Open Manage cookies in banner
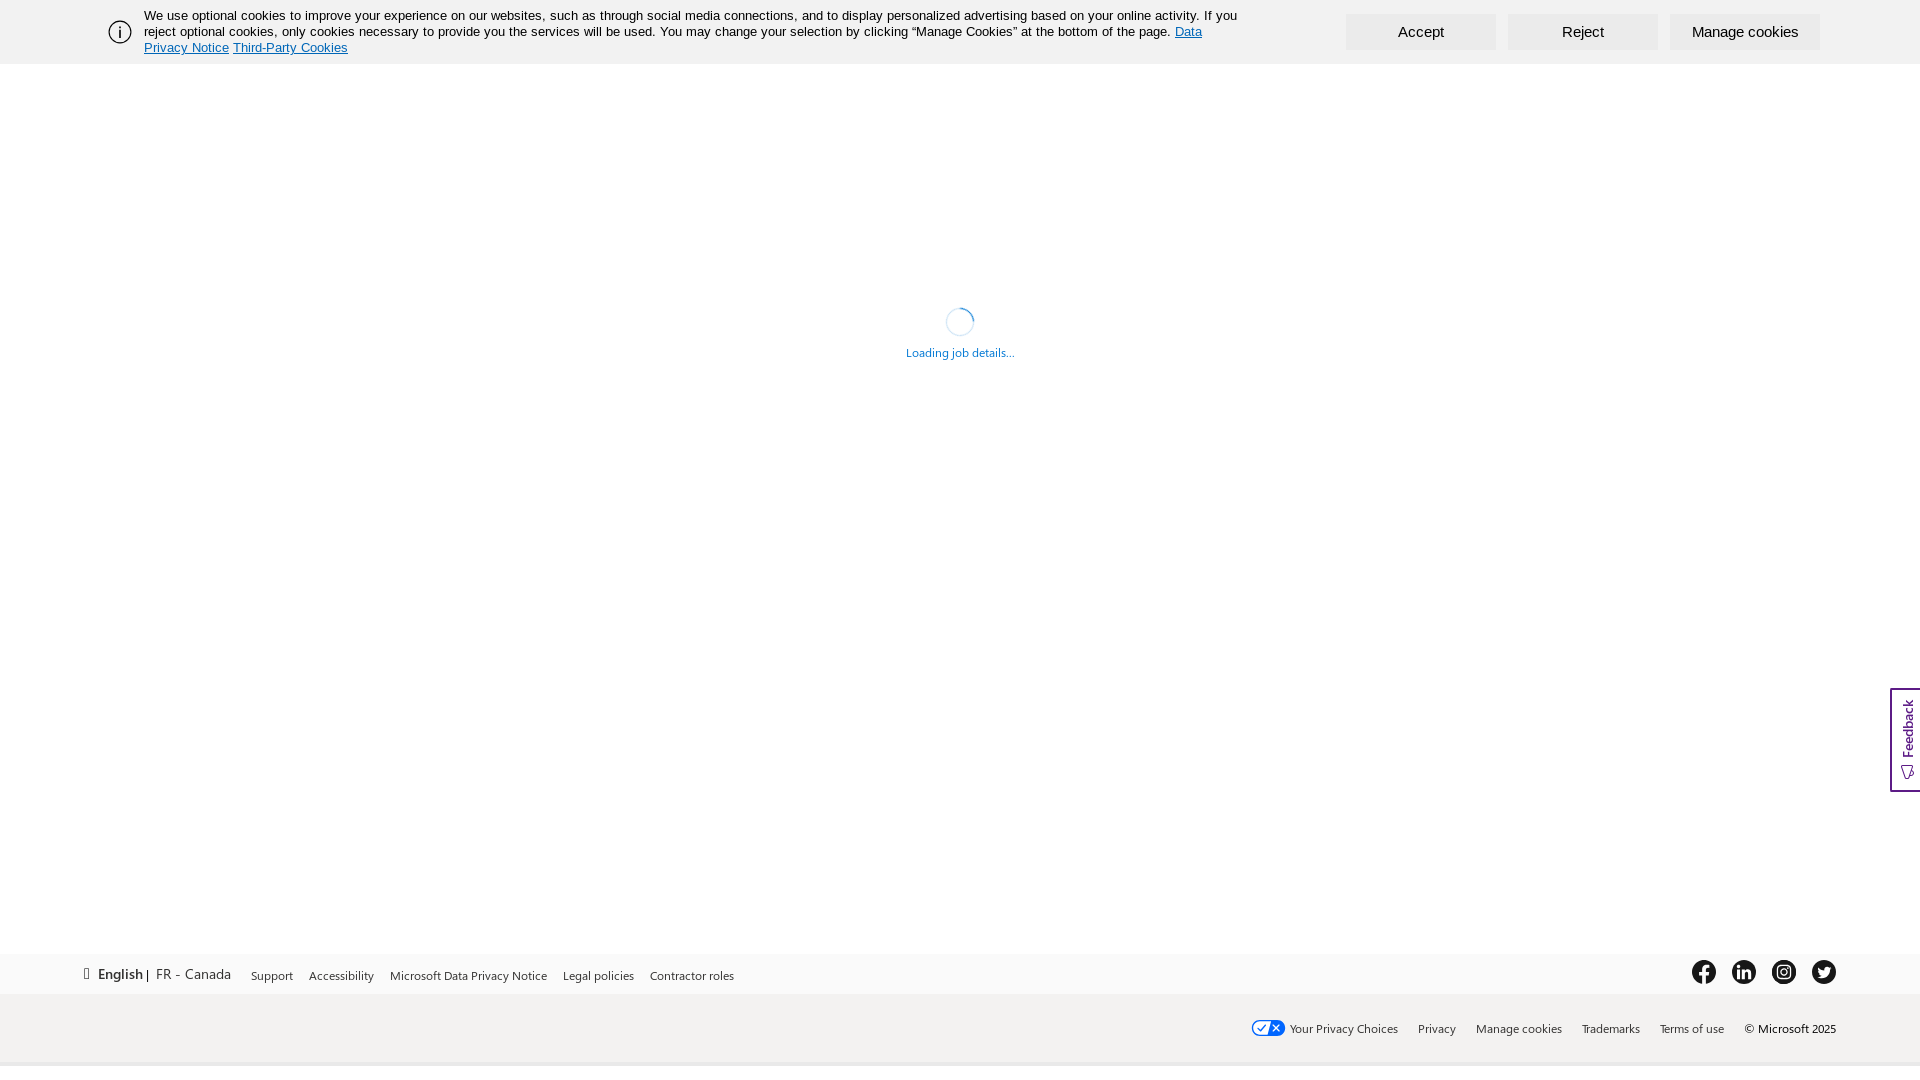Image resolution: width=1920 pixels, height=1080 pixels. tap(1744, 32)
